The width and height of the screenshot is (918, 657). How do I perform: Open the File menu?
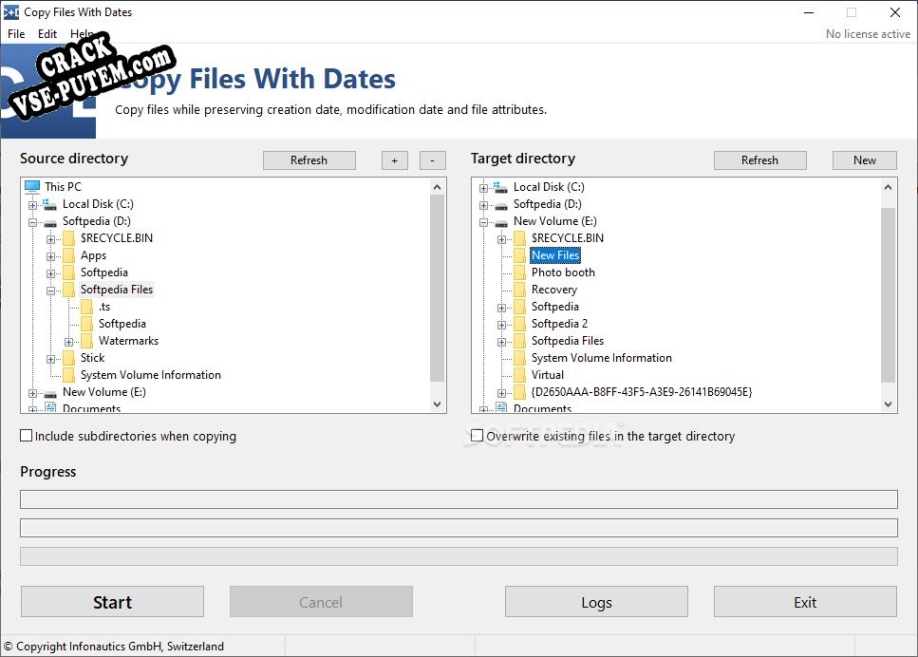[x=16, y=34]
